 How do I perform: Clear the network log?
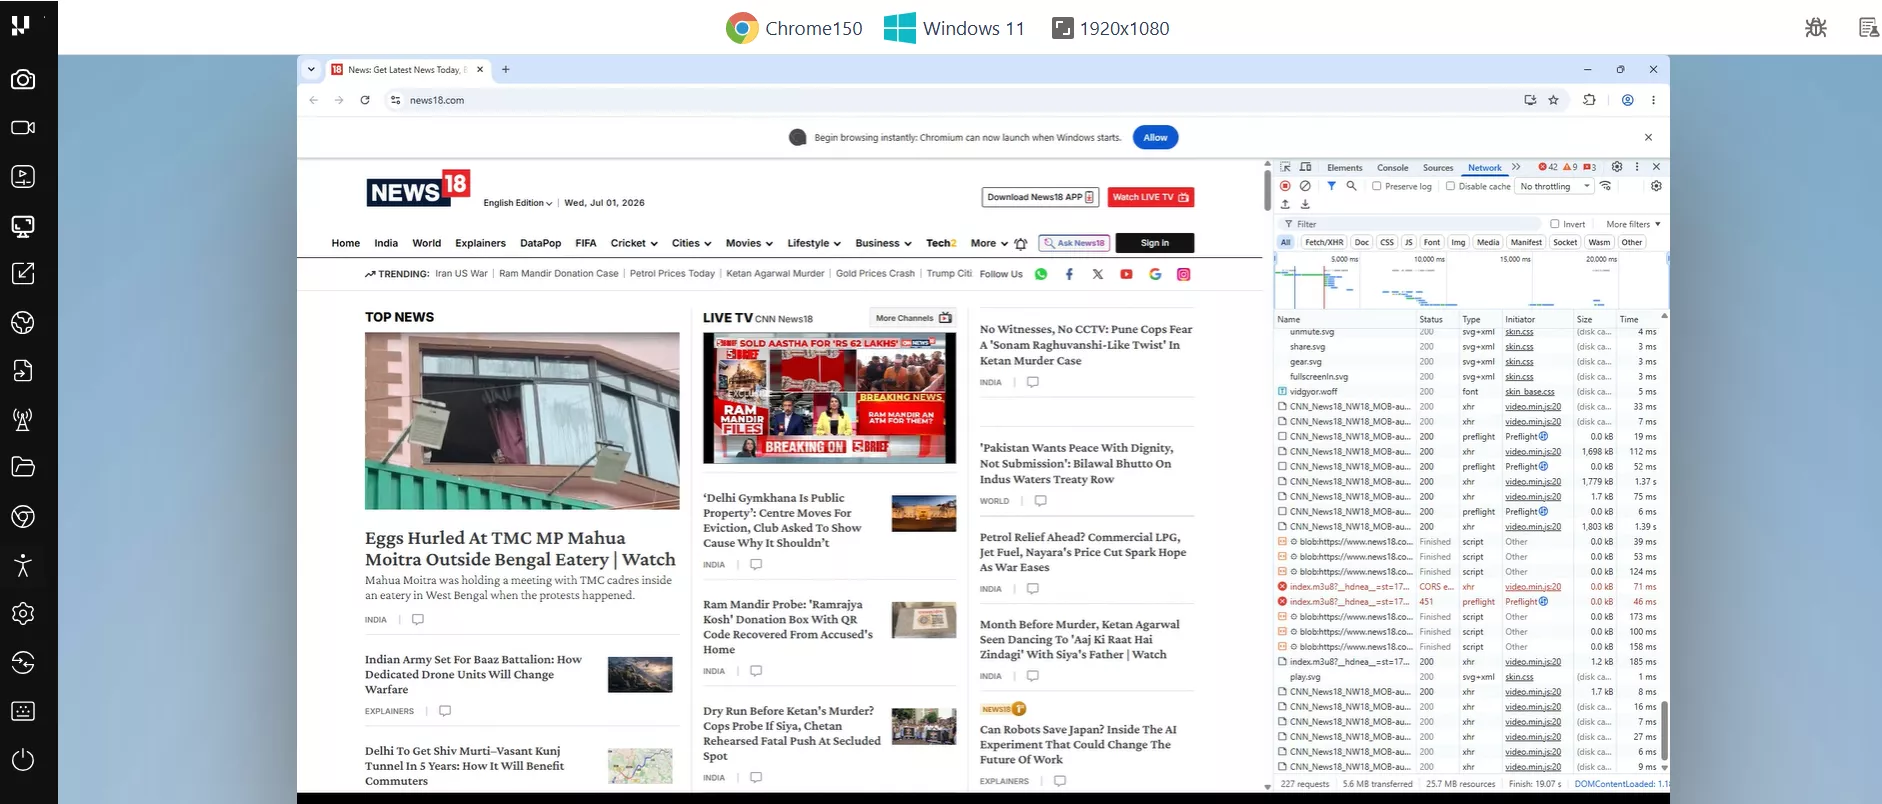(x=1305, y=186)
